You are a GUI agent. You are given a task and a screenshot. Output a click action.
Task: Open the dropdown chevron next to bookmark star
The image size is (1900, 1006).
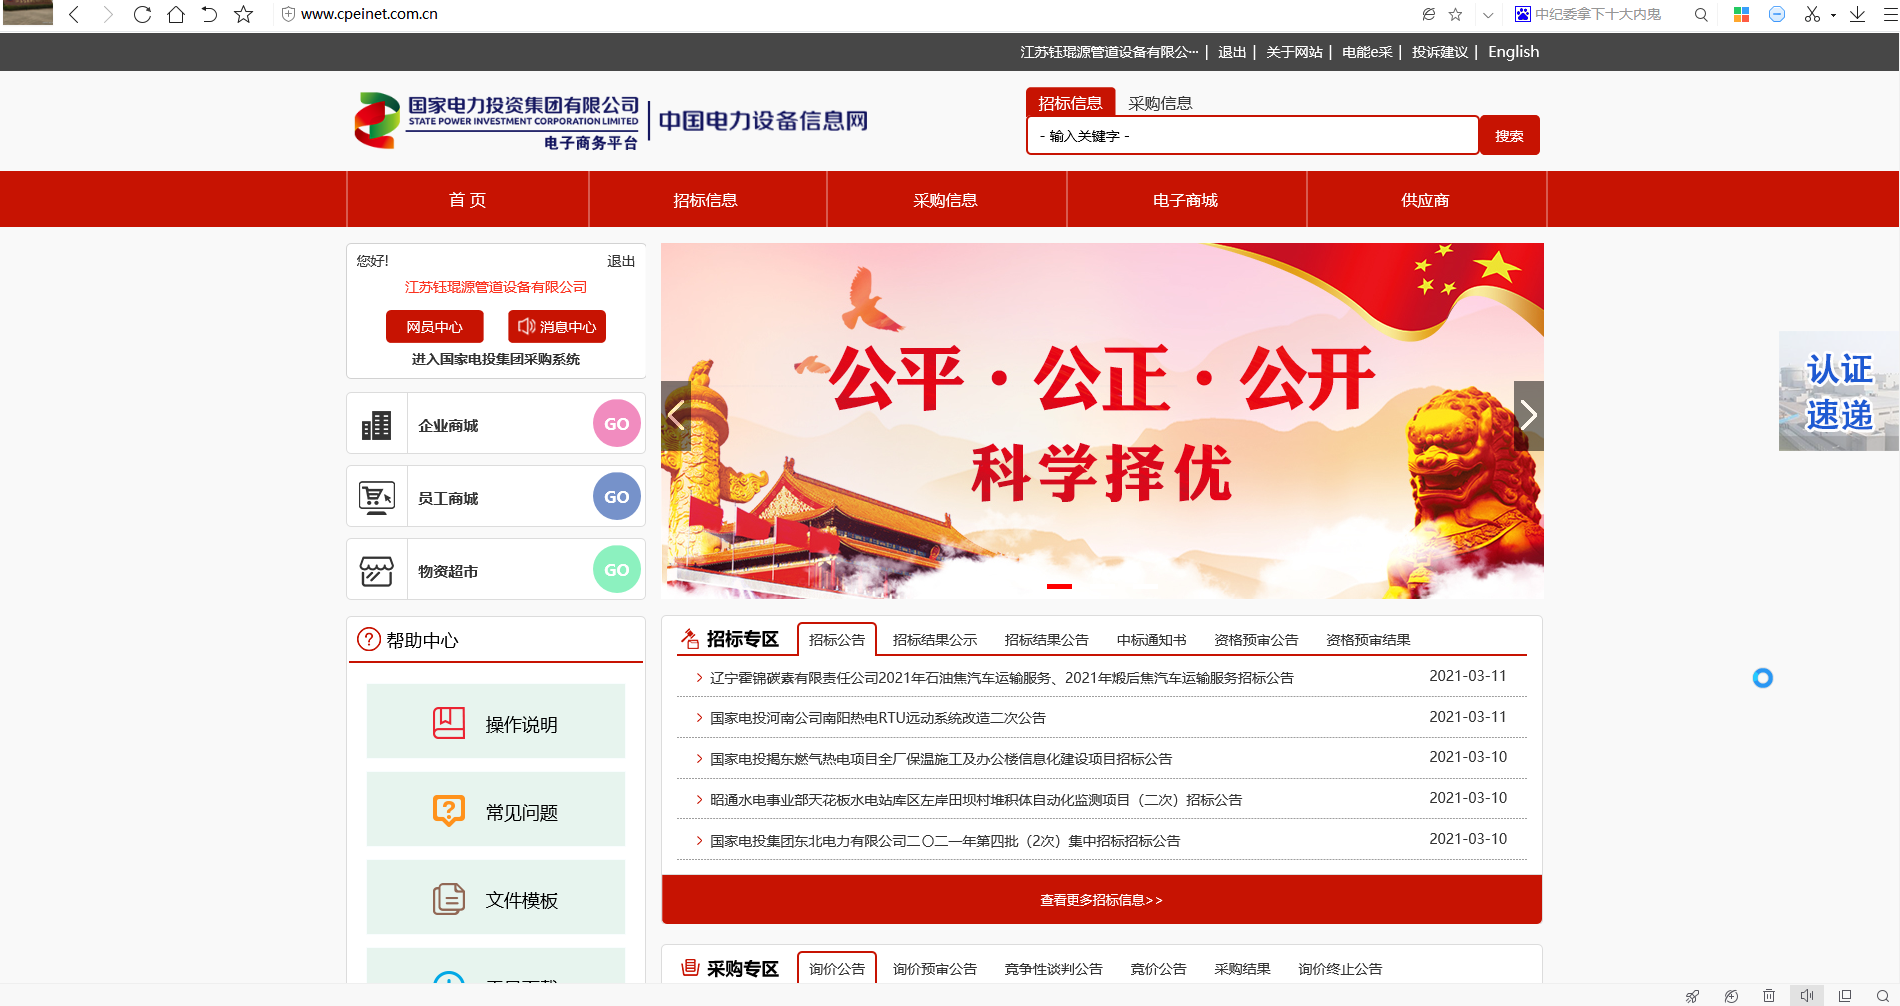[1488, 14]
